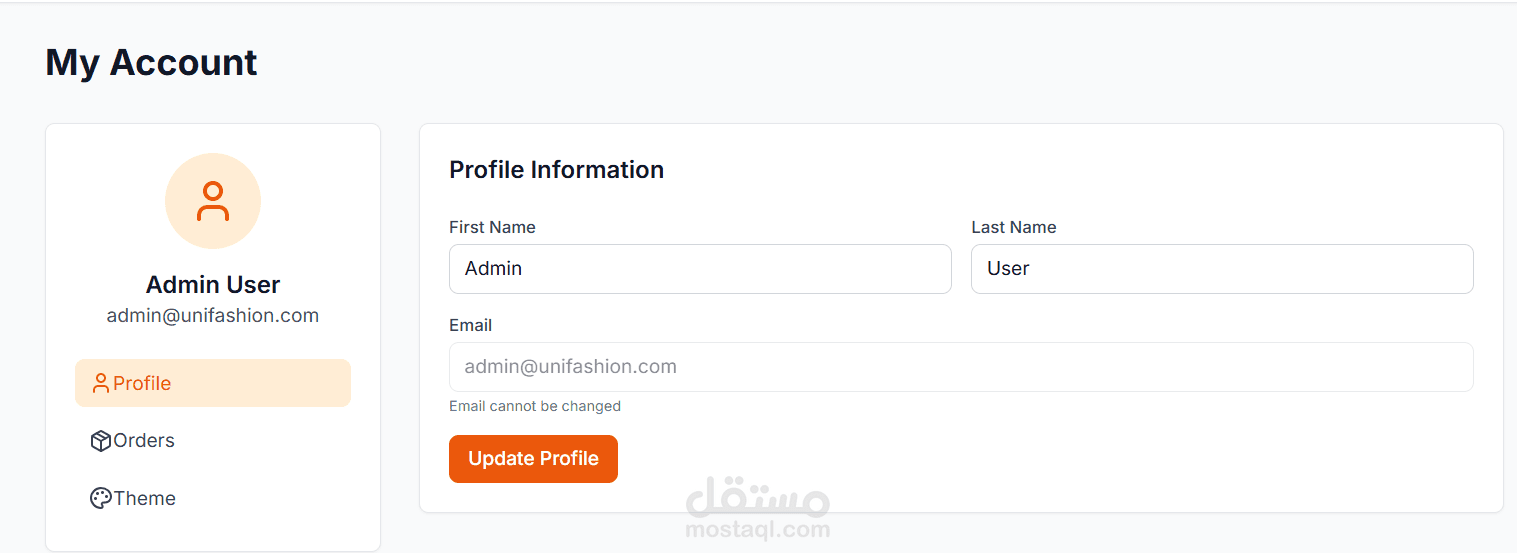Click the person icon beside Profile
The height and width of the screenshot is (553, 1517).
click(x=100, y=383)
